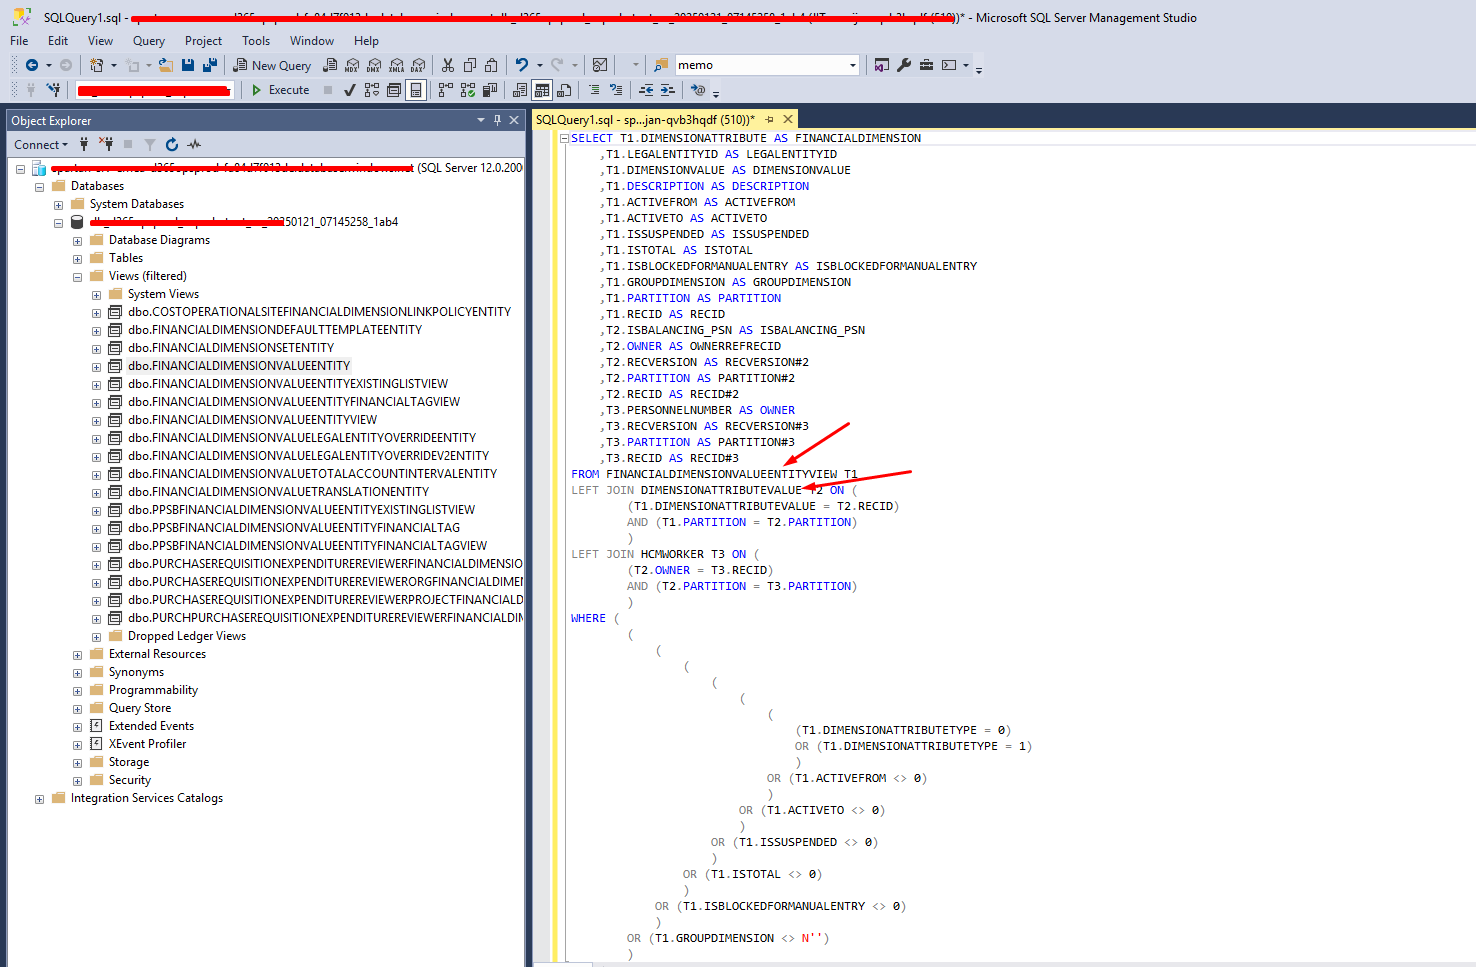
Task: Open the Query menu
Action: (149, 41)
